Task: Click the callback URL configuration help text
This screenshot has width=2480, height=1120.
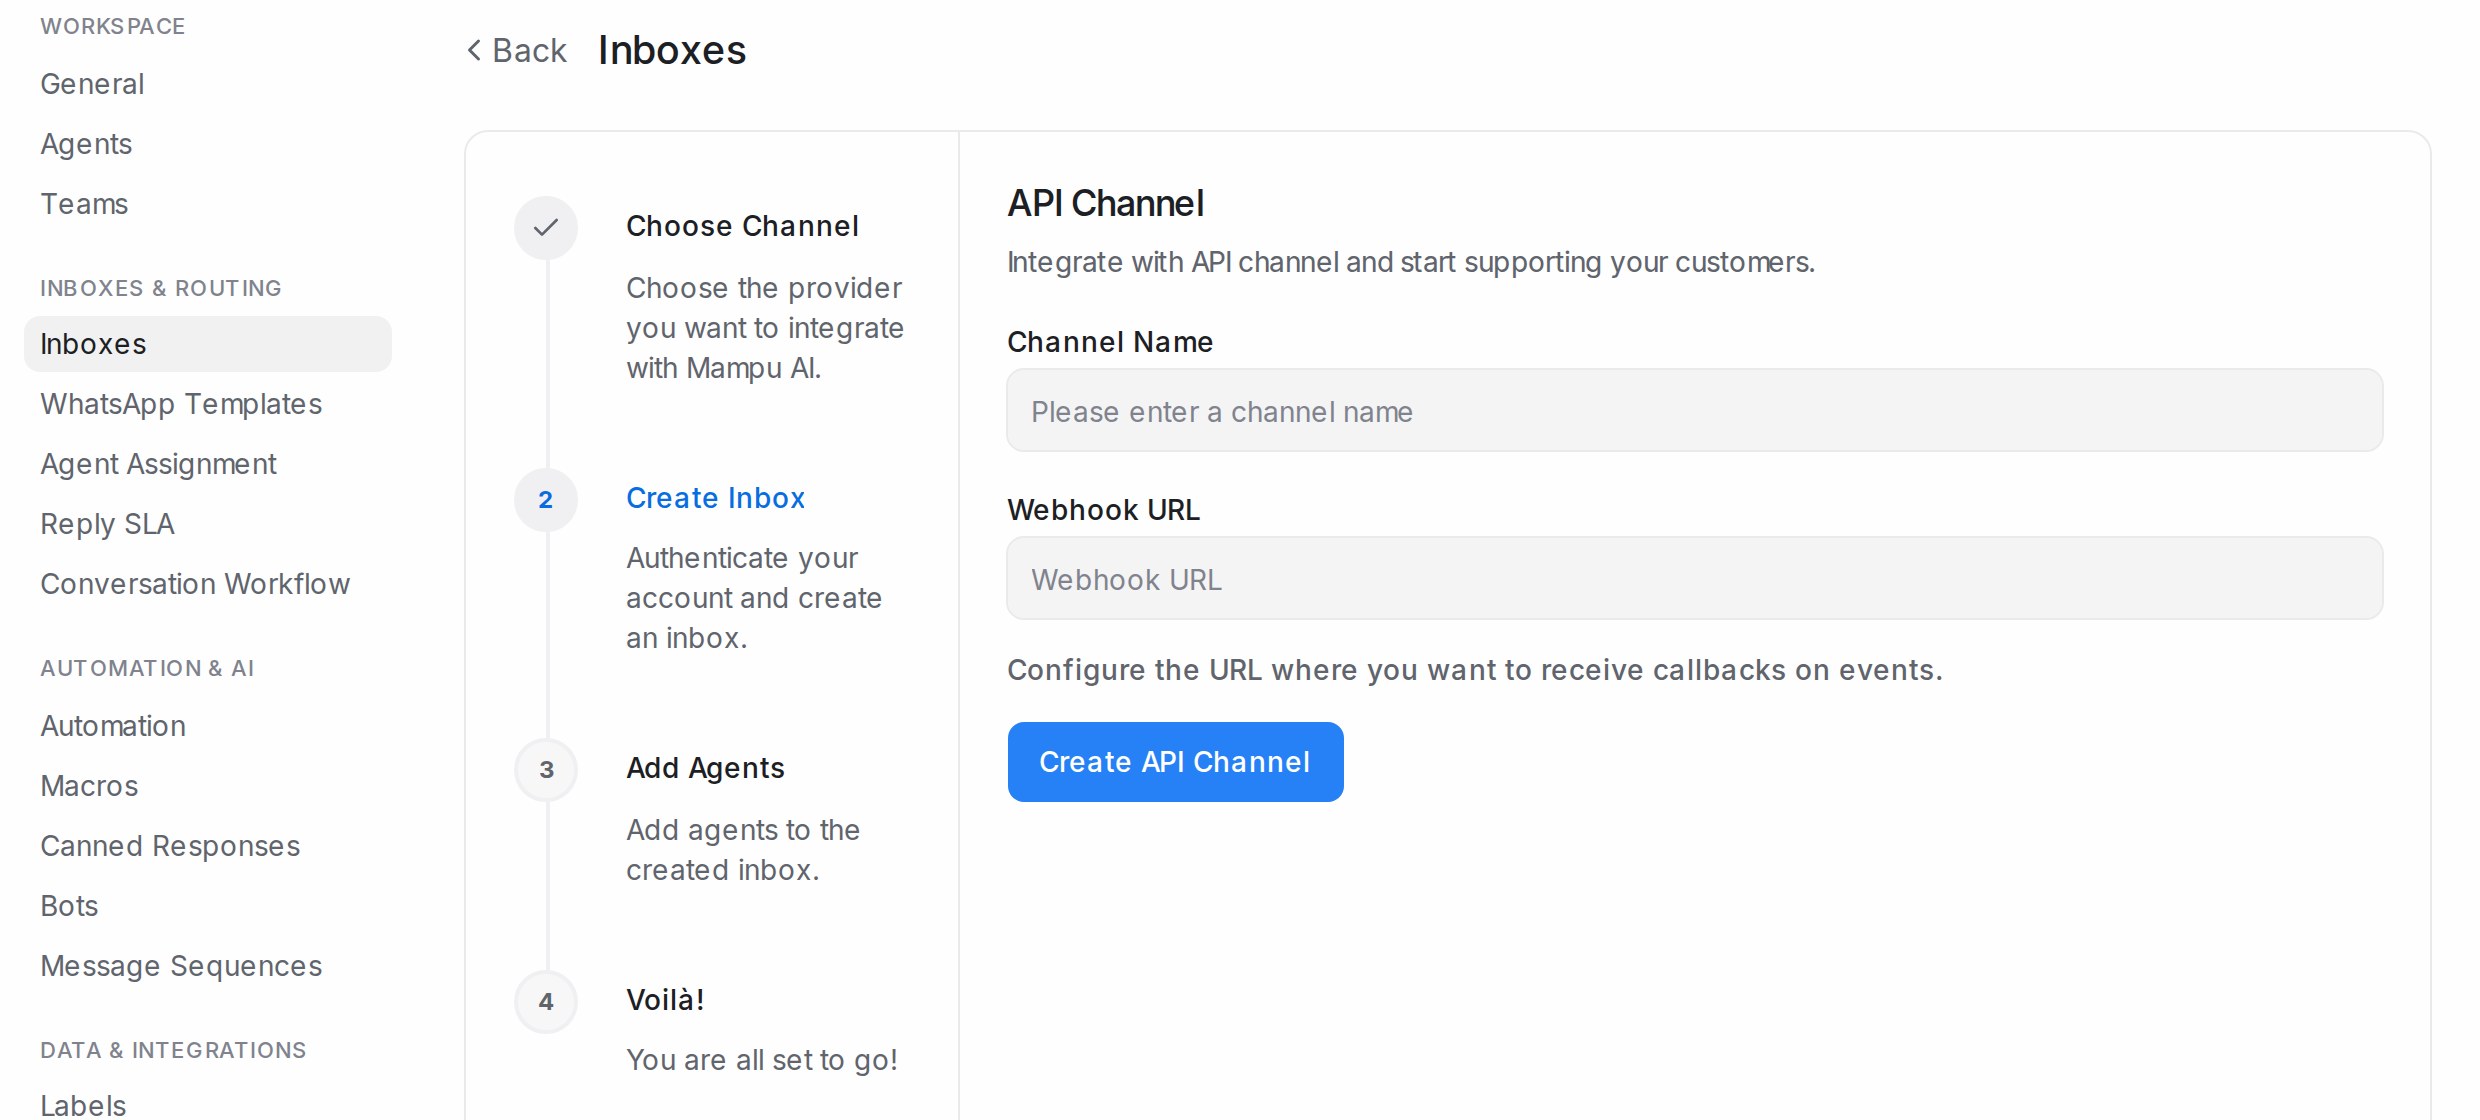Action: point(1475,670)
